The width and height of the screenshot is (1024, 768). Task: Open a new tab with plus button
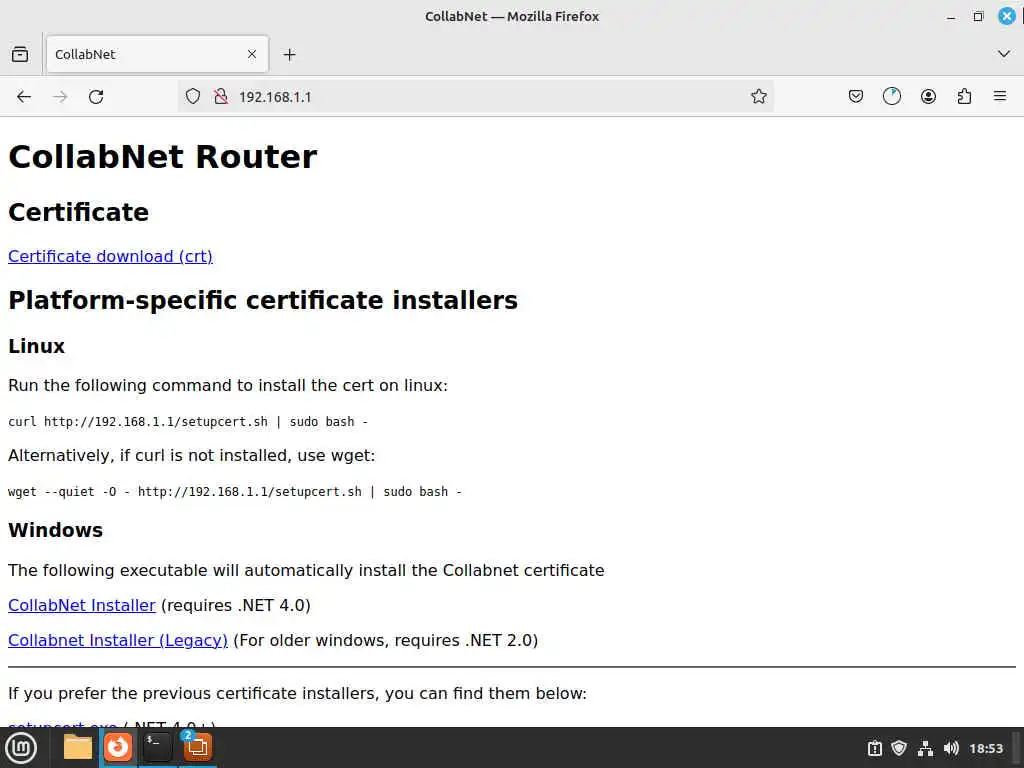tap(289, 55)
